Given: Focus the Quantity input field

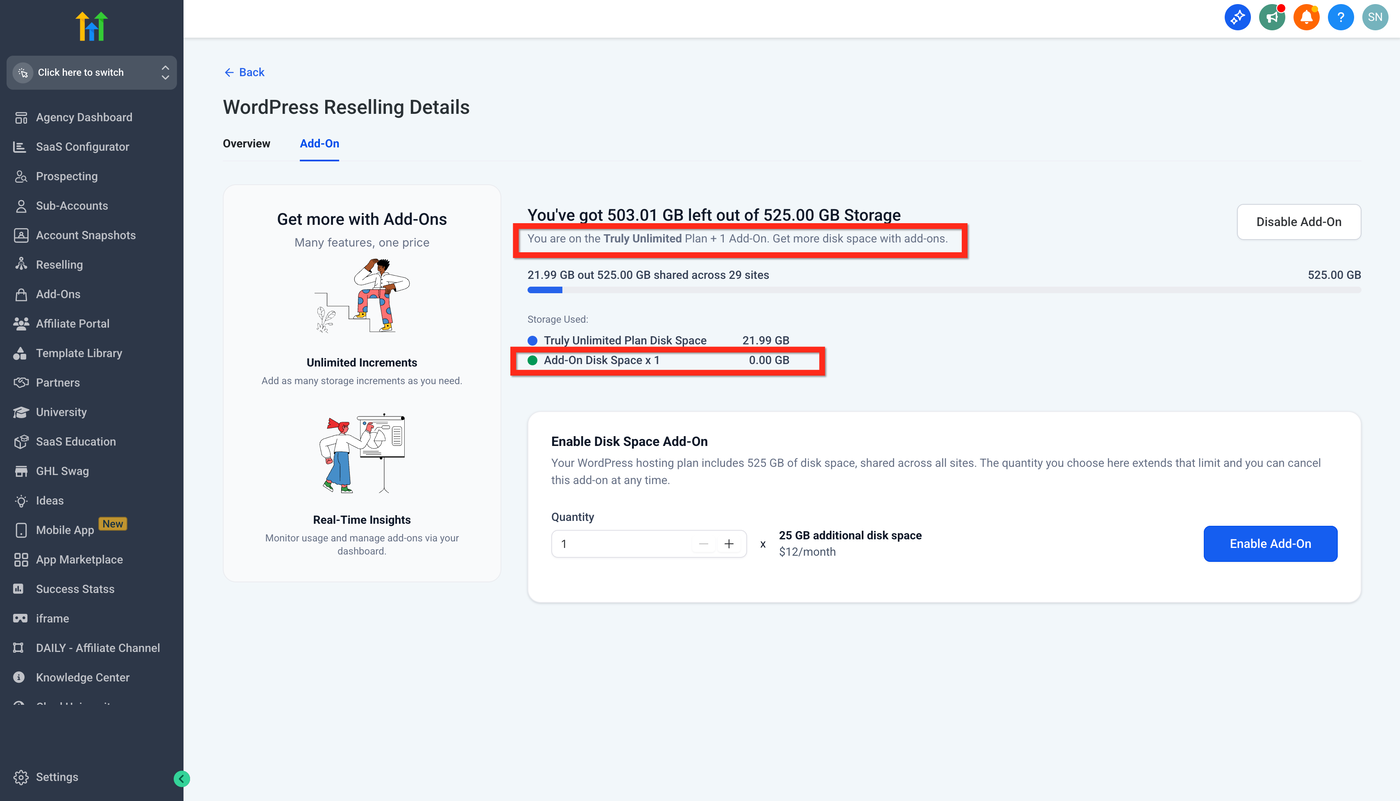Looking at the screenshot, I should (648, 544).
